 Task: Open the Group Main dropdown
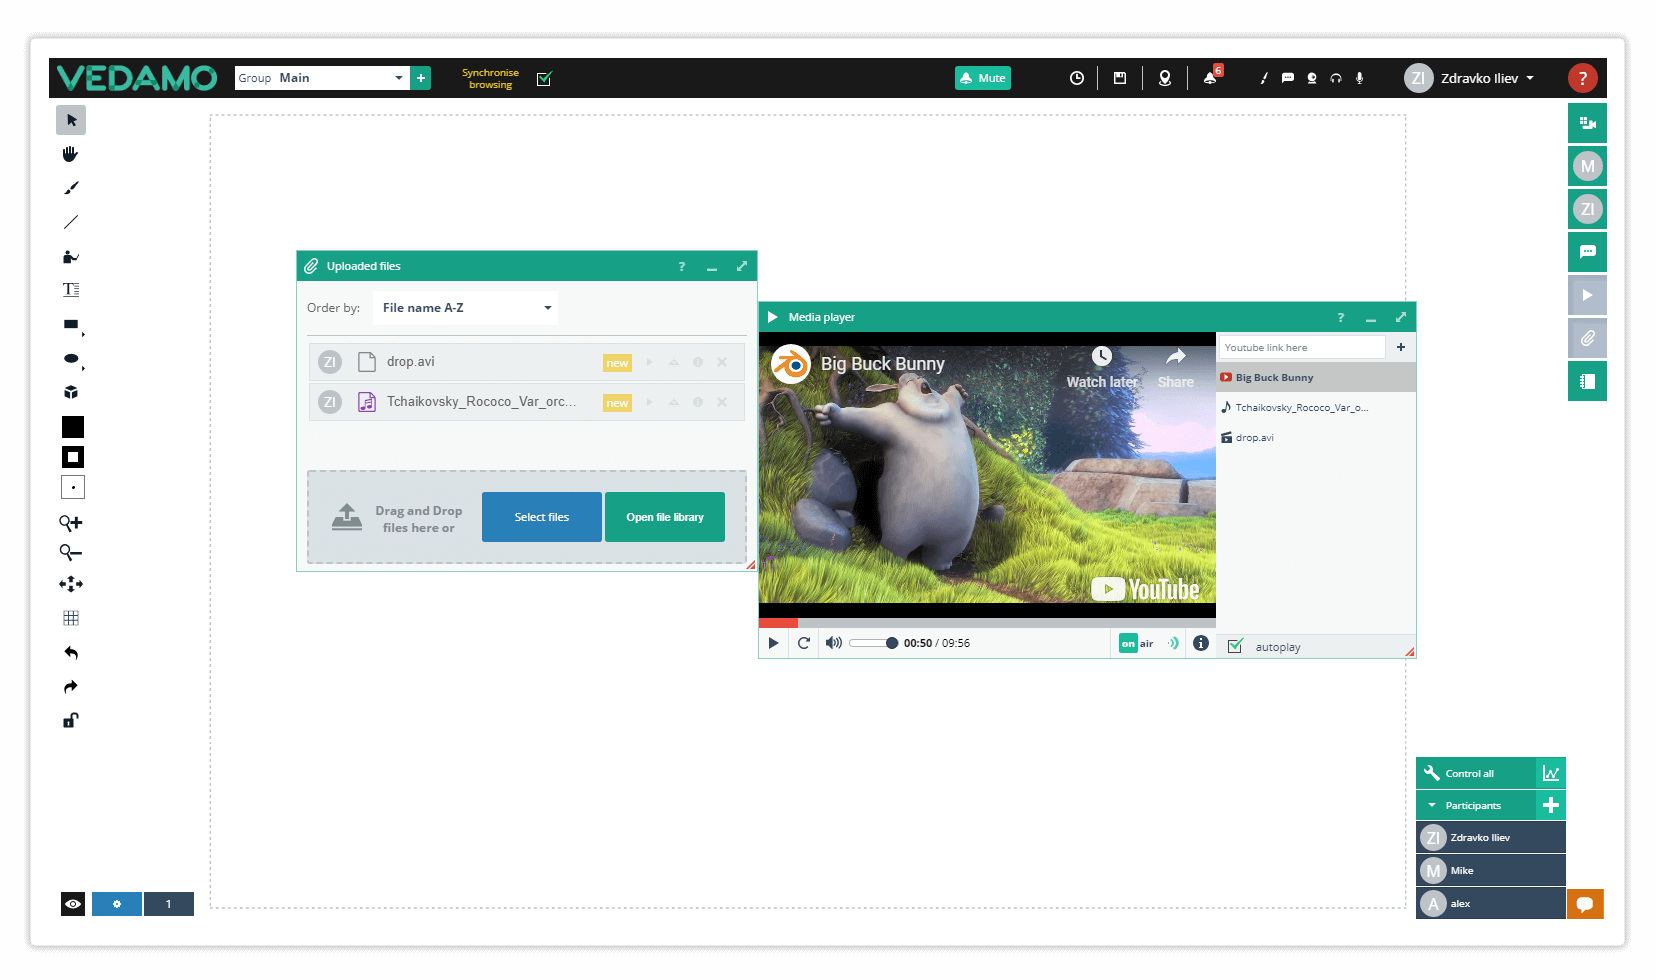pos(322,78)
